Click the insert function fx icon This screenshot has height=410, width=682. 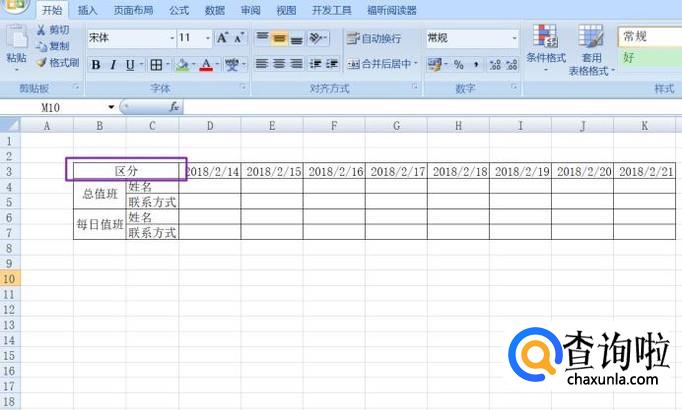pyautogui.click(x=174, y=106)
